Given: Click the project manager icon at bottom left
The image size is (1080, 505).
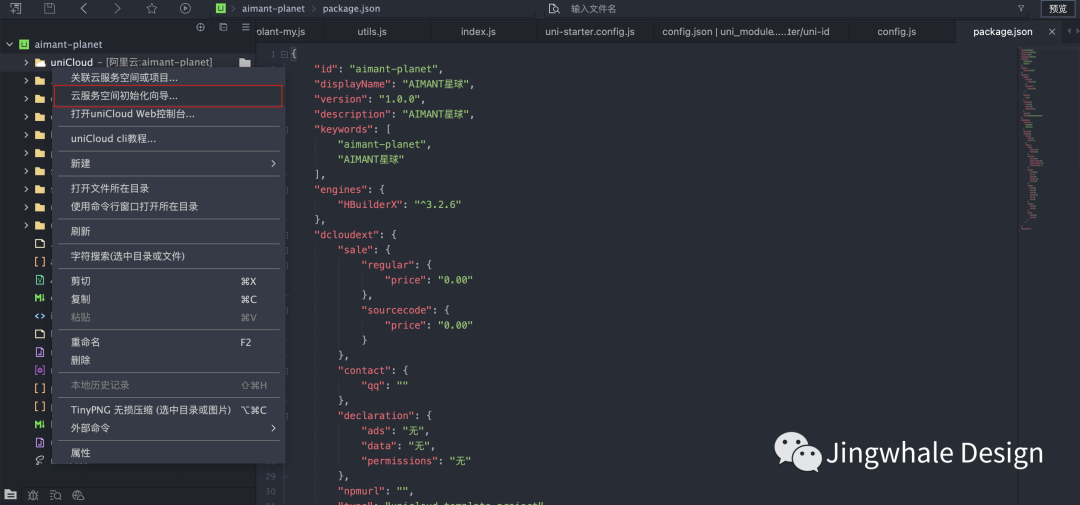Looking at the screenshot, I should tap(10, 495).
